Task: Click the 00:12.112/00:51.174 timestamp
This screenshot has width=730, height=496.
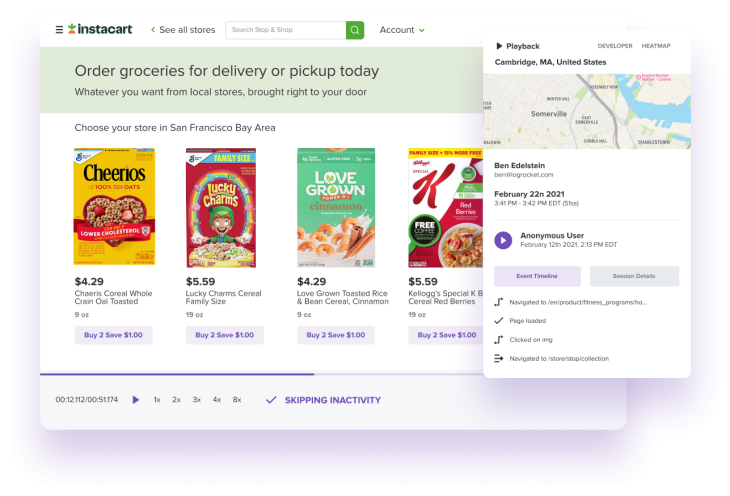Action: (x=87, y=400)
